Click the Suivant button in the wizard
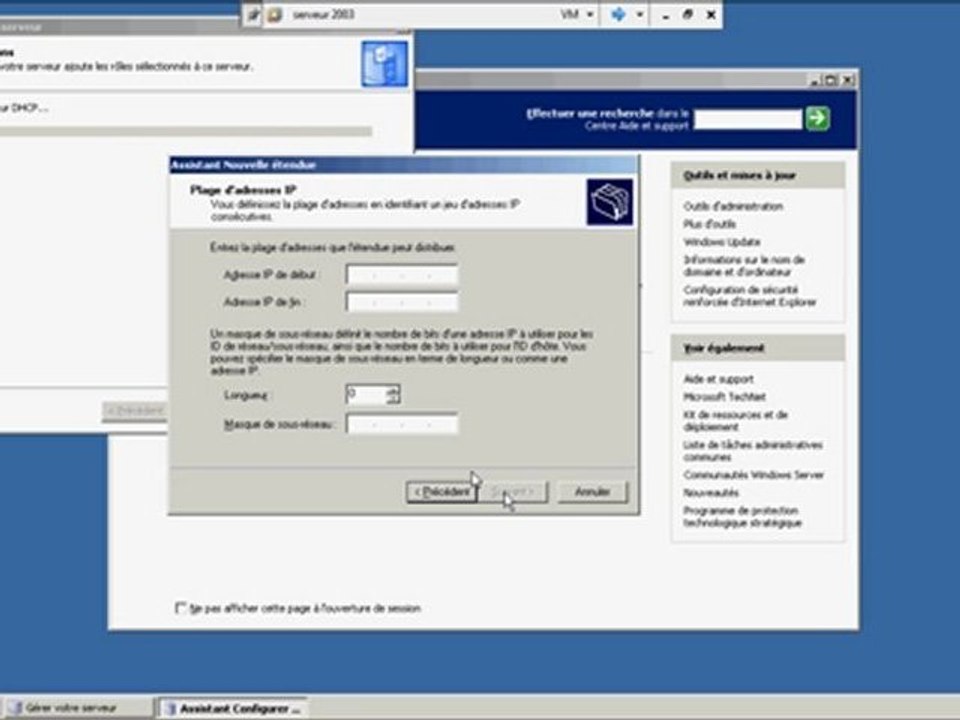The height and width of the screenshot is (720, 960). [x=513, y=492]
